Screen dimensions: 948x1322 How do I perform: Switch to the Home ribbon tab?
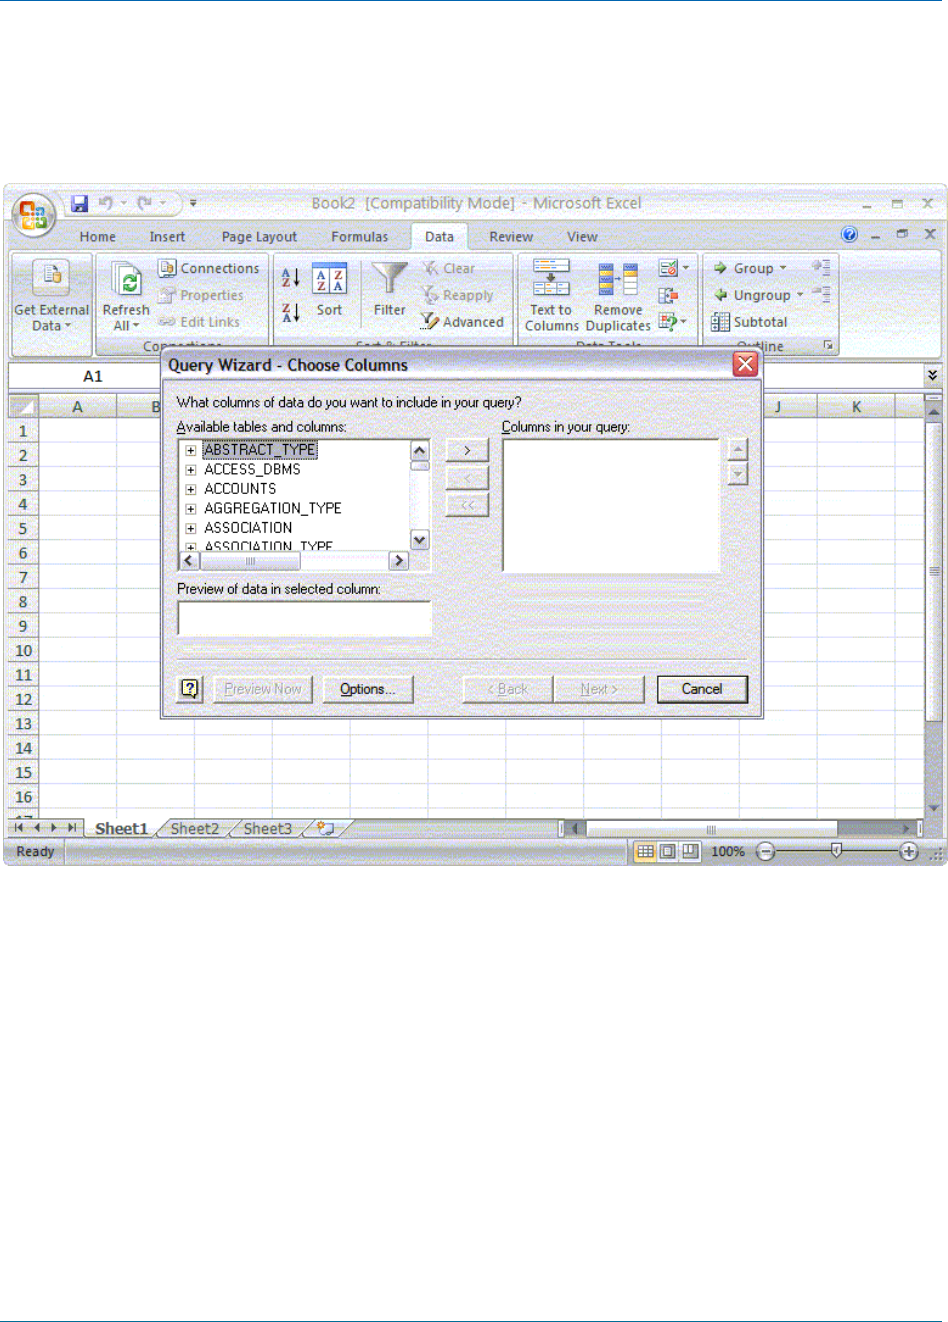(x=98, y=237)
